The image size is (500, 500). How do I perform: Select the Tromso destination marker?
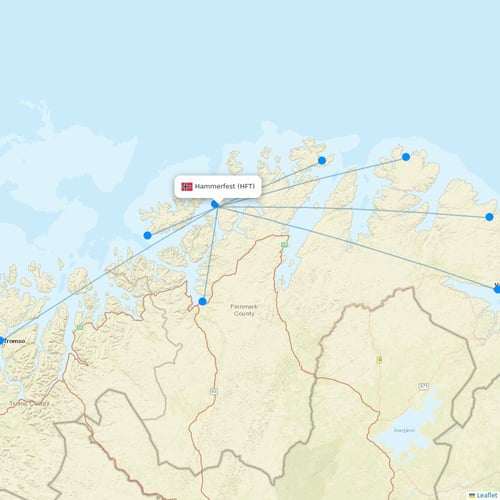[1, 341]
